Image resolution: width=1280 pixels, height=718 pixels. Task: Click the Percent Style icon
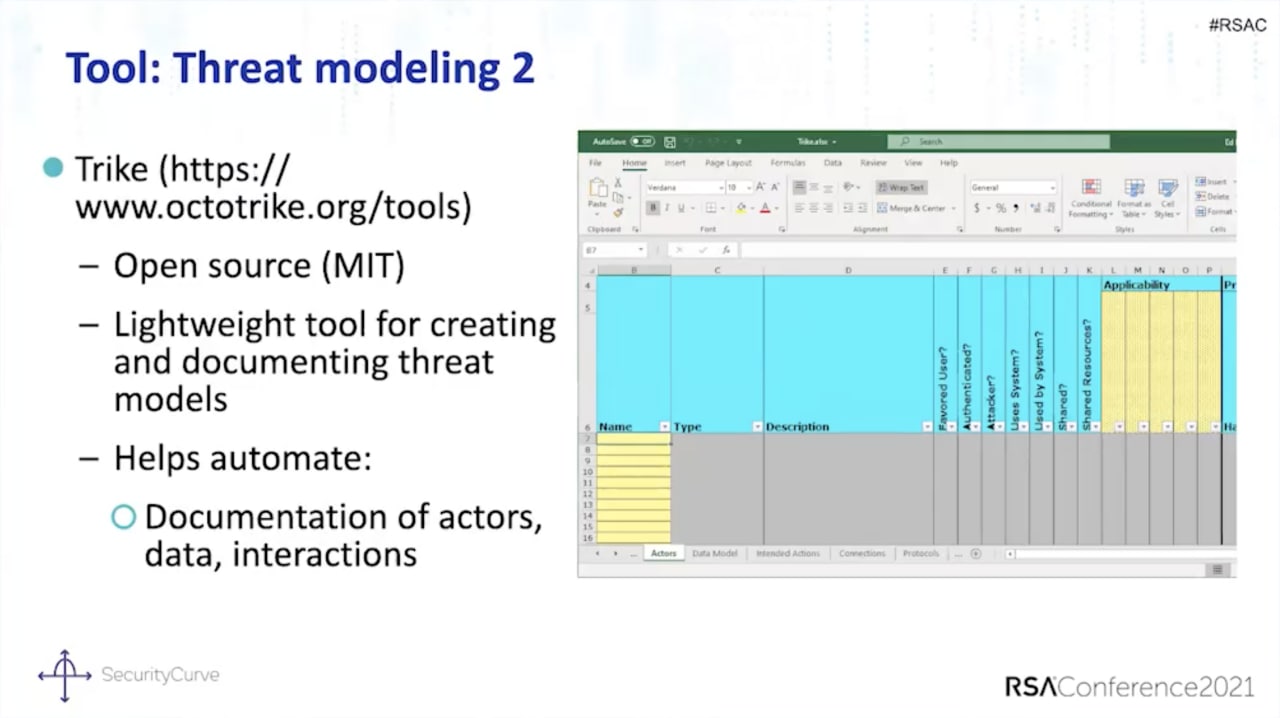point(1000,208)
